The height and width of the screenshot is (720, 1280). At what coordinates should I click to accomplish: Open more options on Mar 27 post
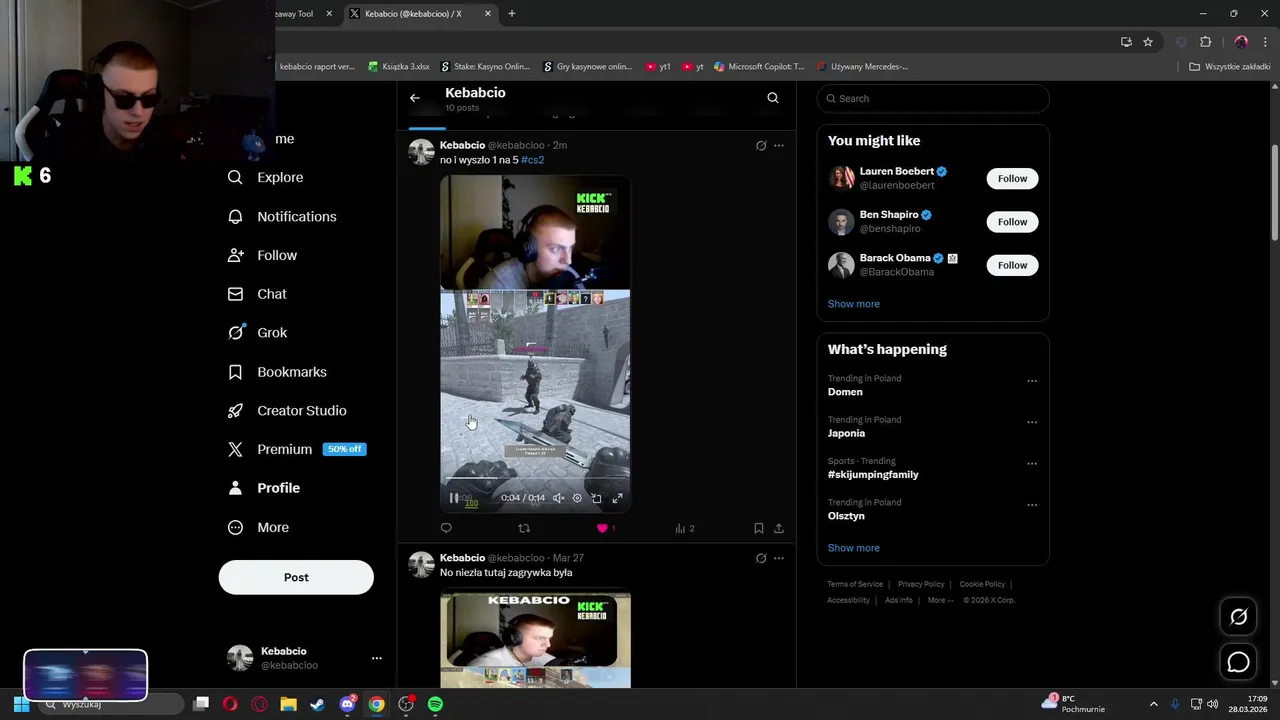[x=779, y=558]
